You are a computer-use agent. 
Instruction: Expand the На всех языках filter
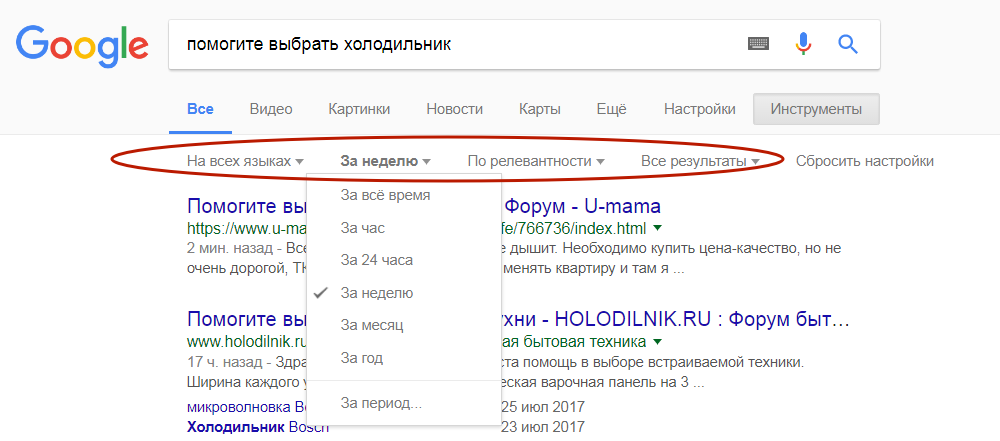pos(245,161)
